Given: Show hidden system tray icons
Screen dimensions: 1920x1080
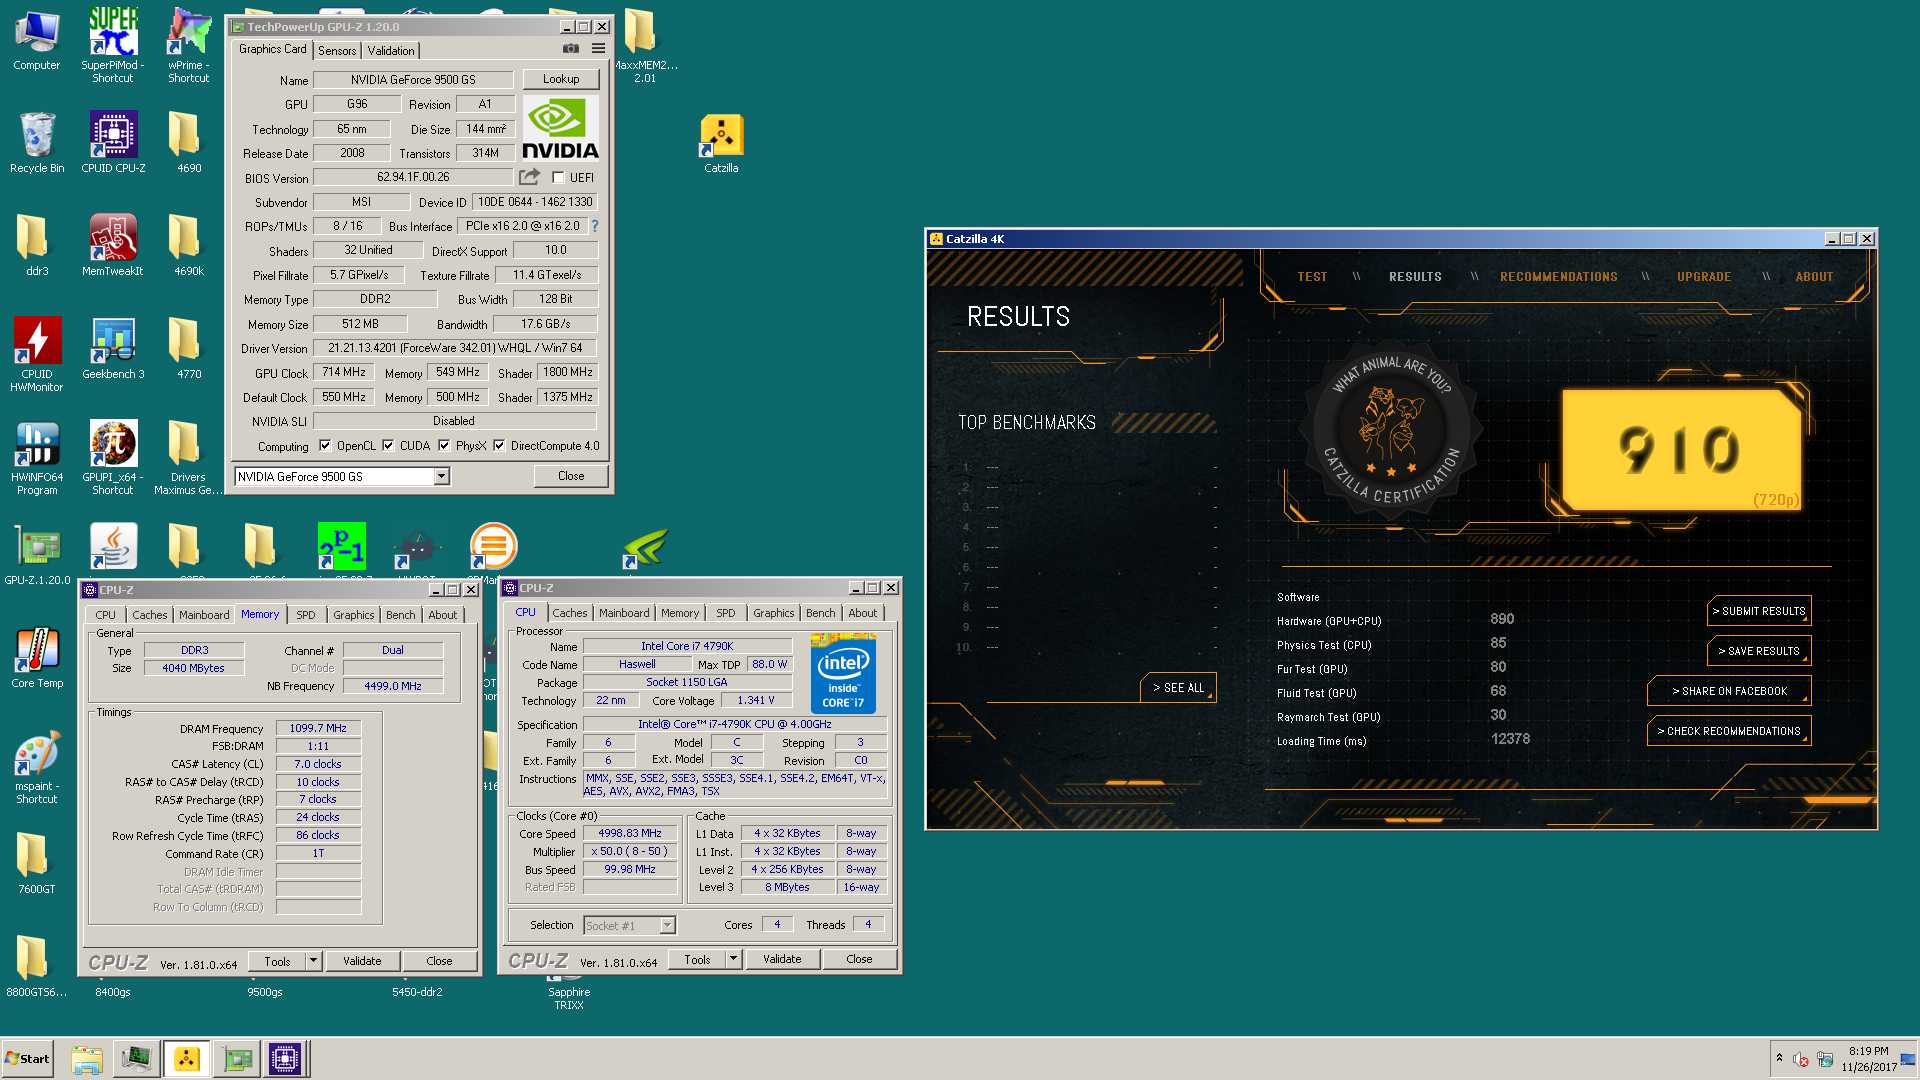Looking at the screenshot, I should (x=1779, y=1058).
